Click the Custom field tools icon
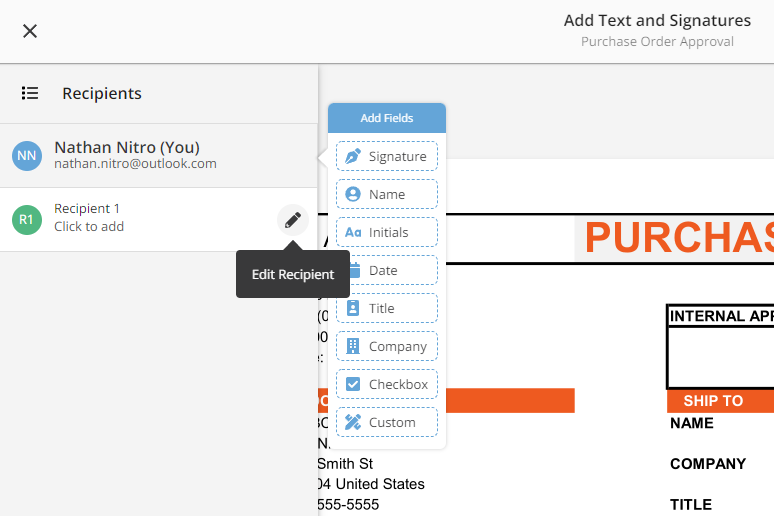 pos(353,423)
